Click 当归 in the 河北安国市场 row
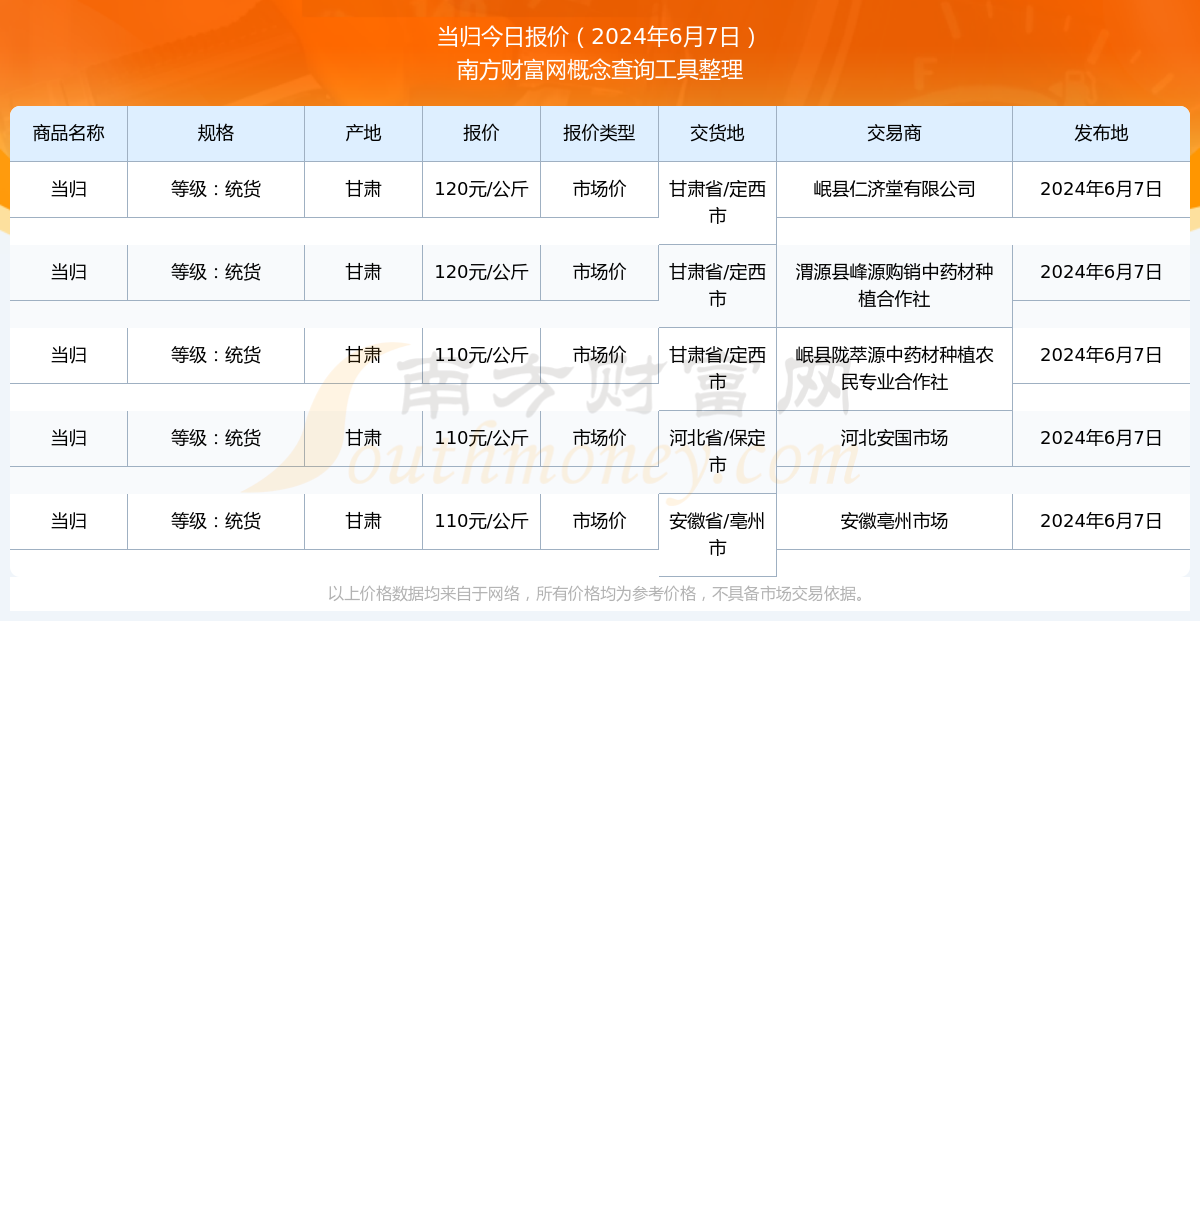 (69, 438)
